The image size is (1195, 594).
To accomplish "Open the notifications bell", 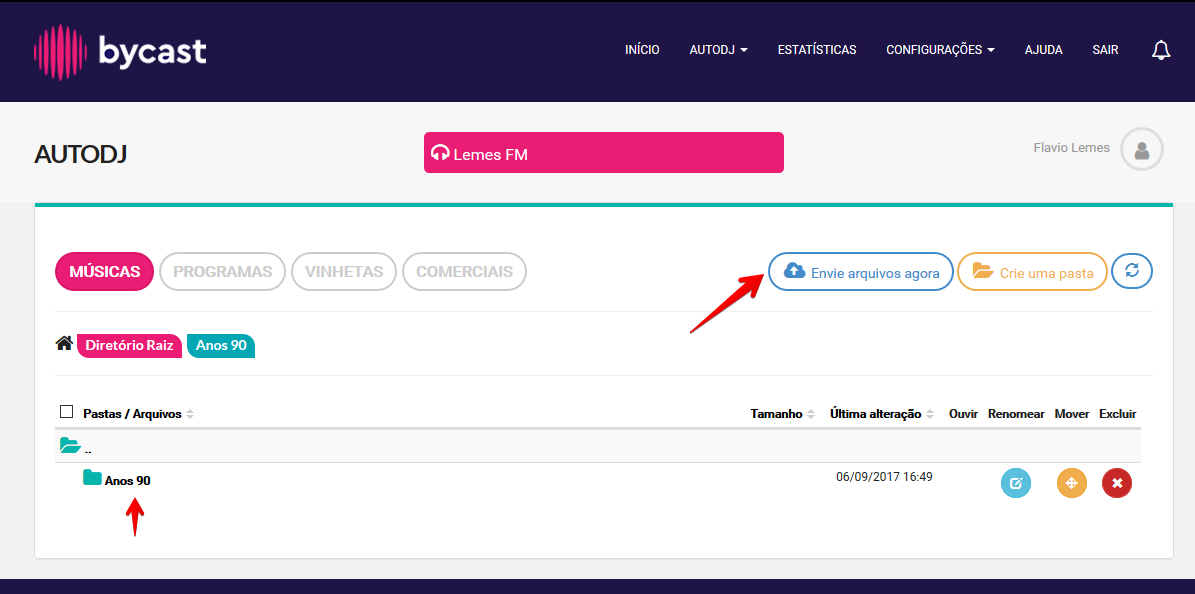I will click(1161, 50).
